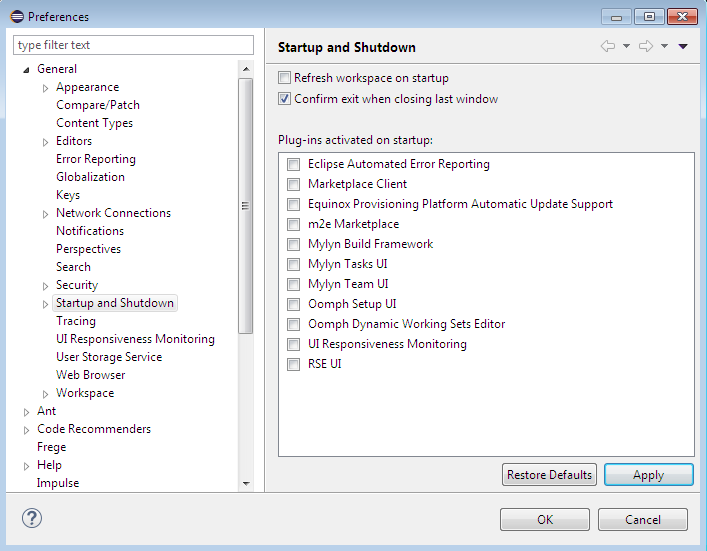Check Mylyn Tasks UI plug-in
The height and width of the screenshot is (551, 707).
294,264
